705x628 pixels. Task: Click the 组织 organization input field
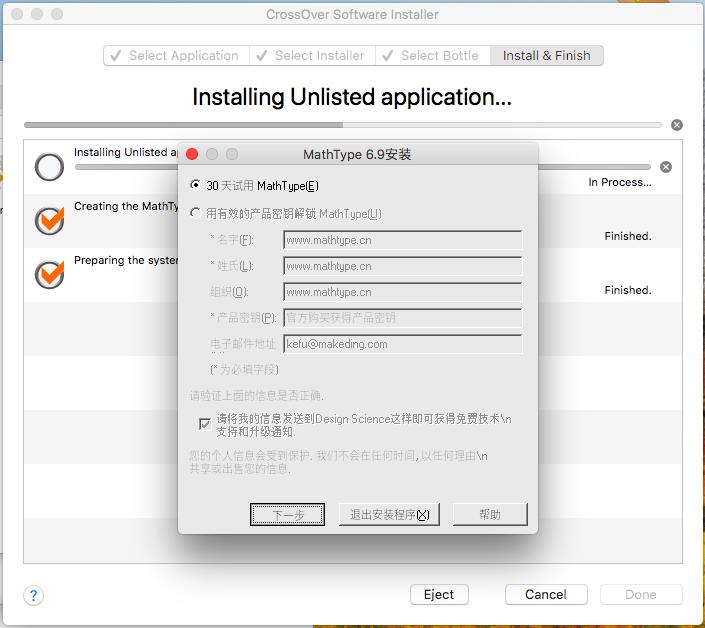pos(403,292)
